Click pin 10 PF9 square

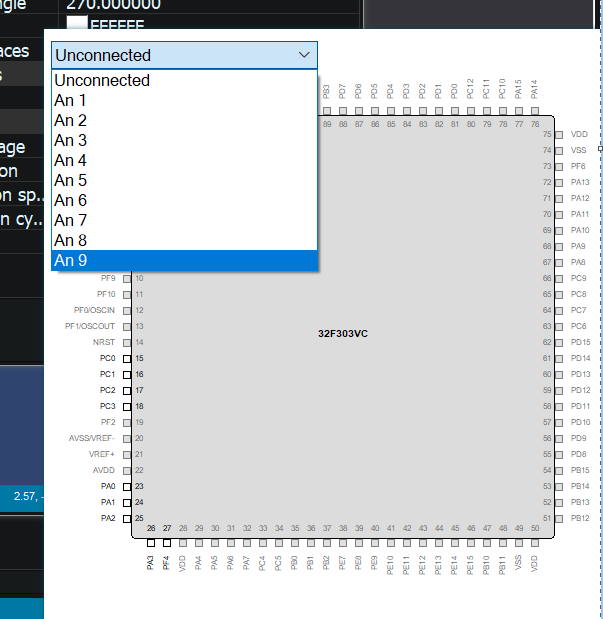tap(127, 279)
